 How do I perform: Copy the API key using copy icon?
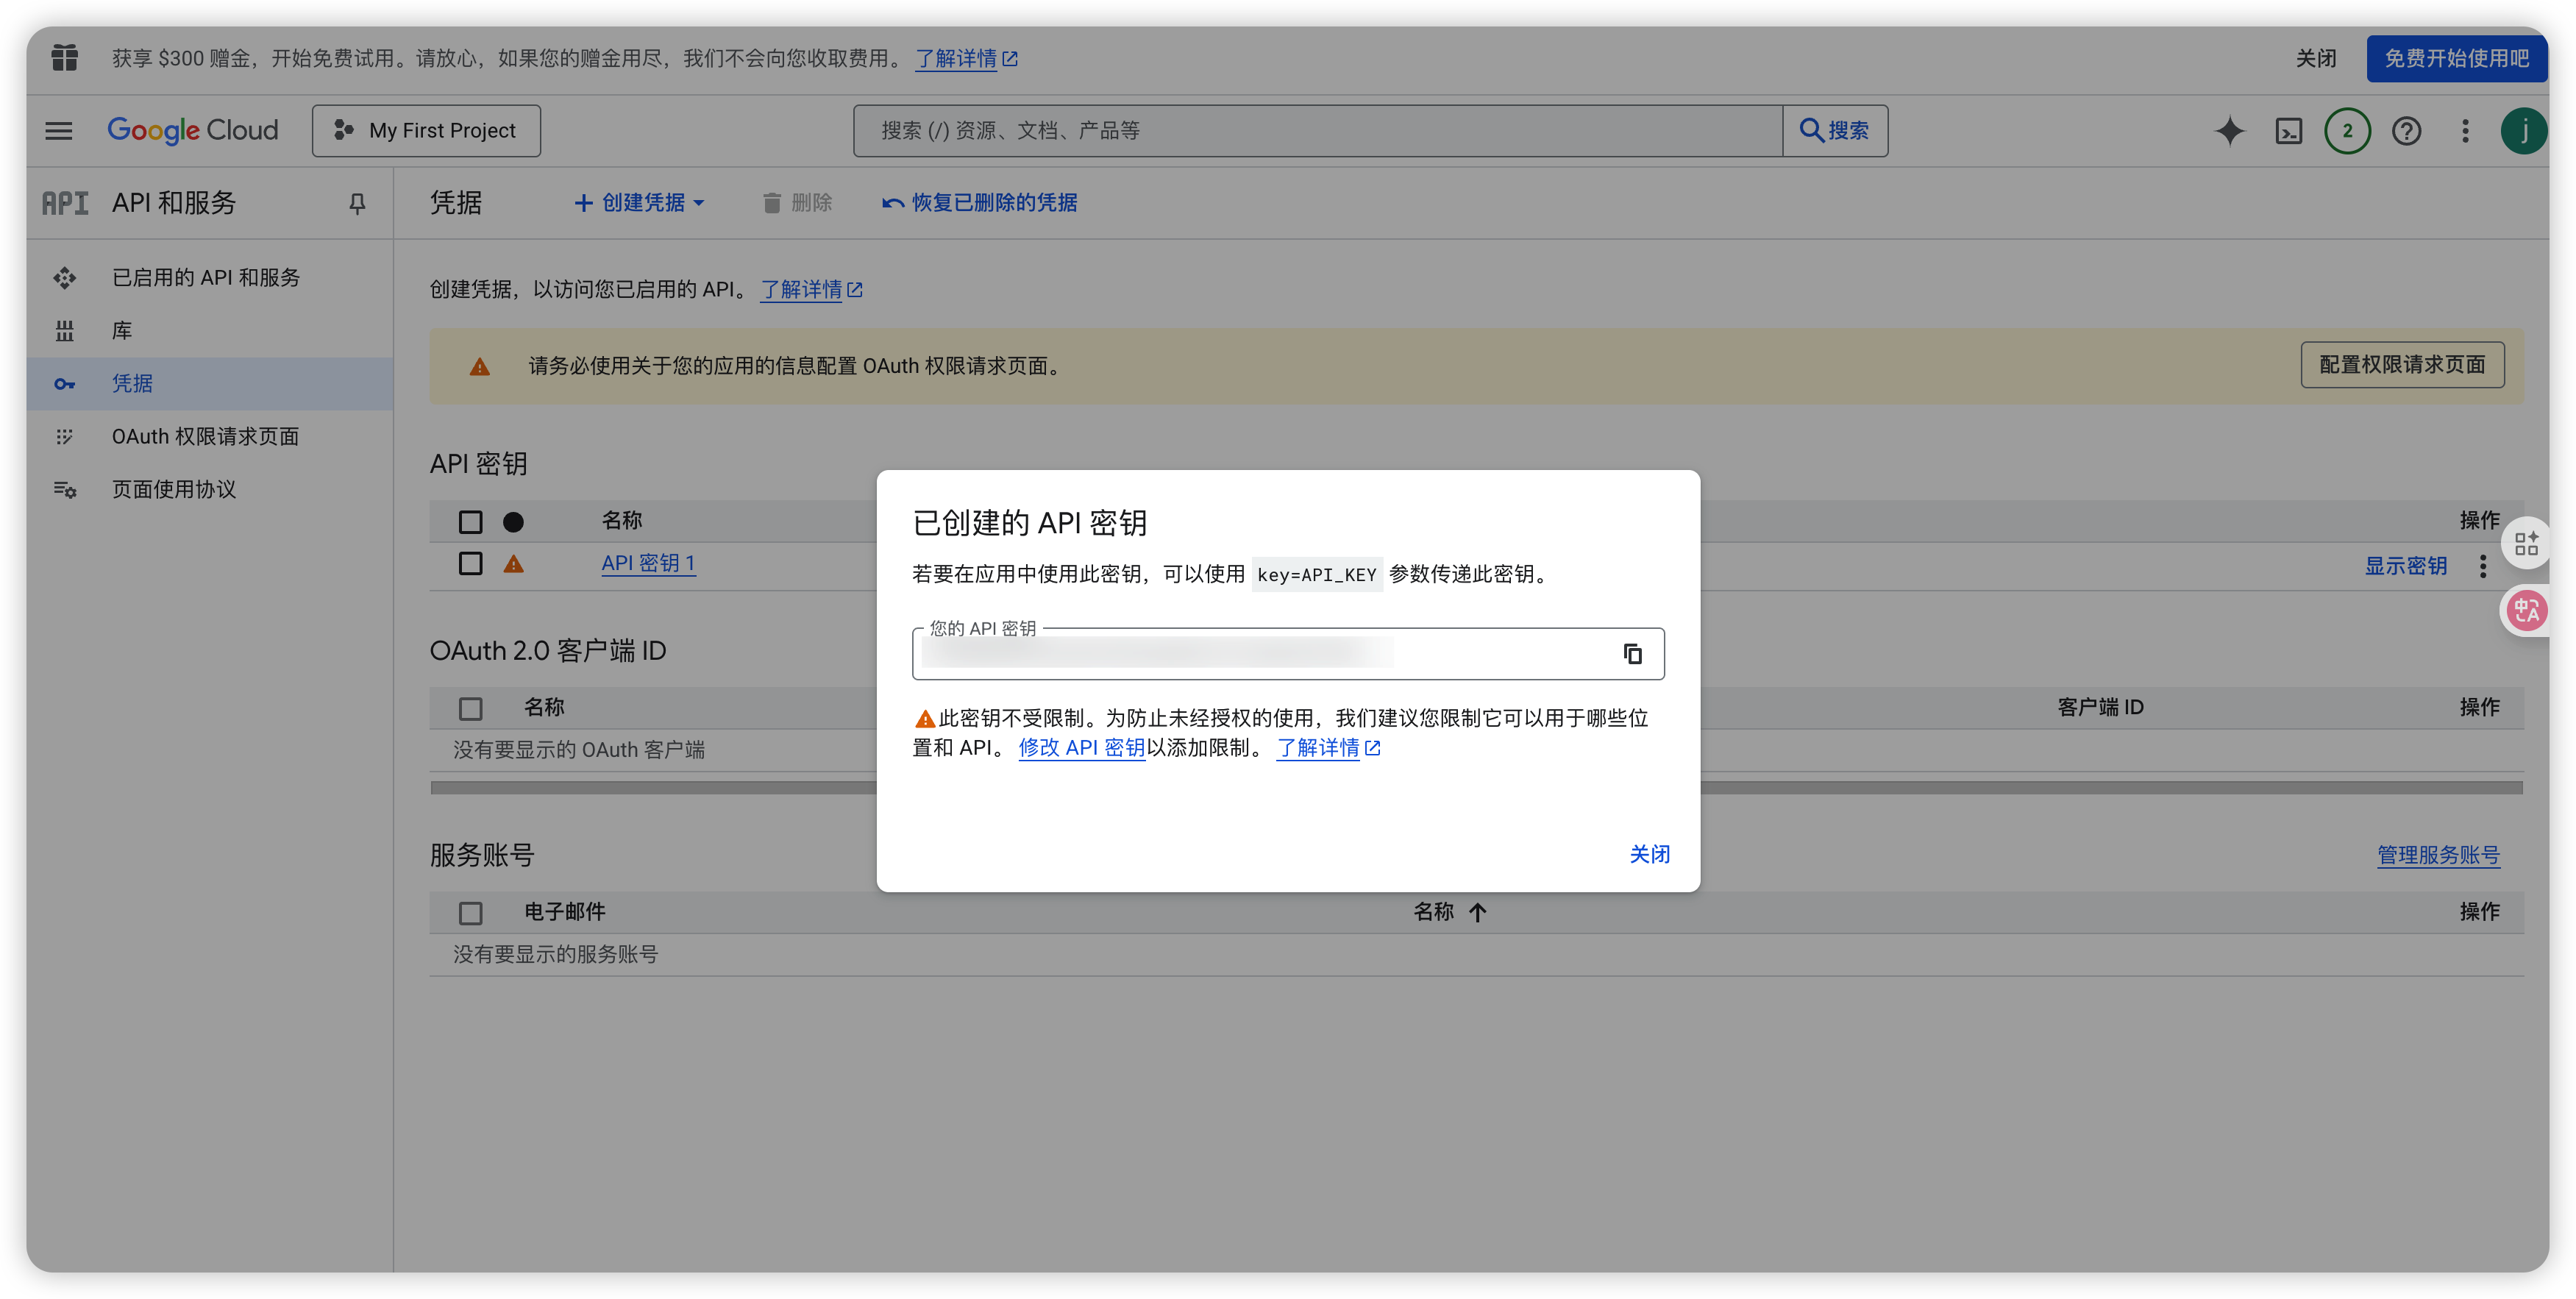tap(1633, 653)
